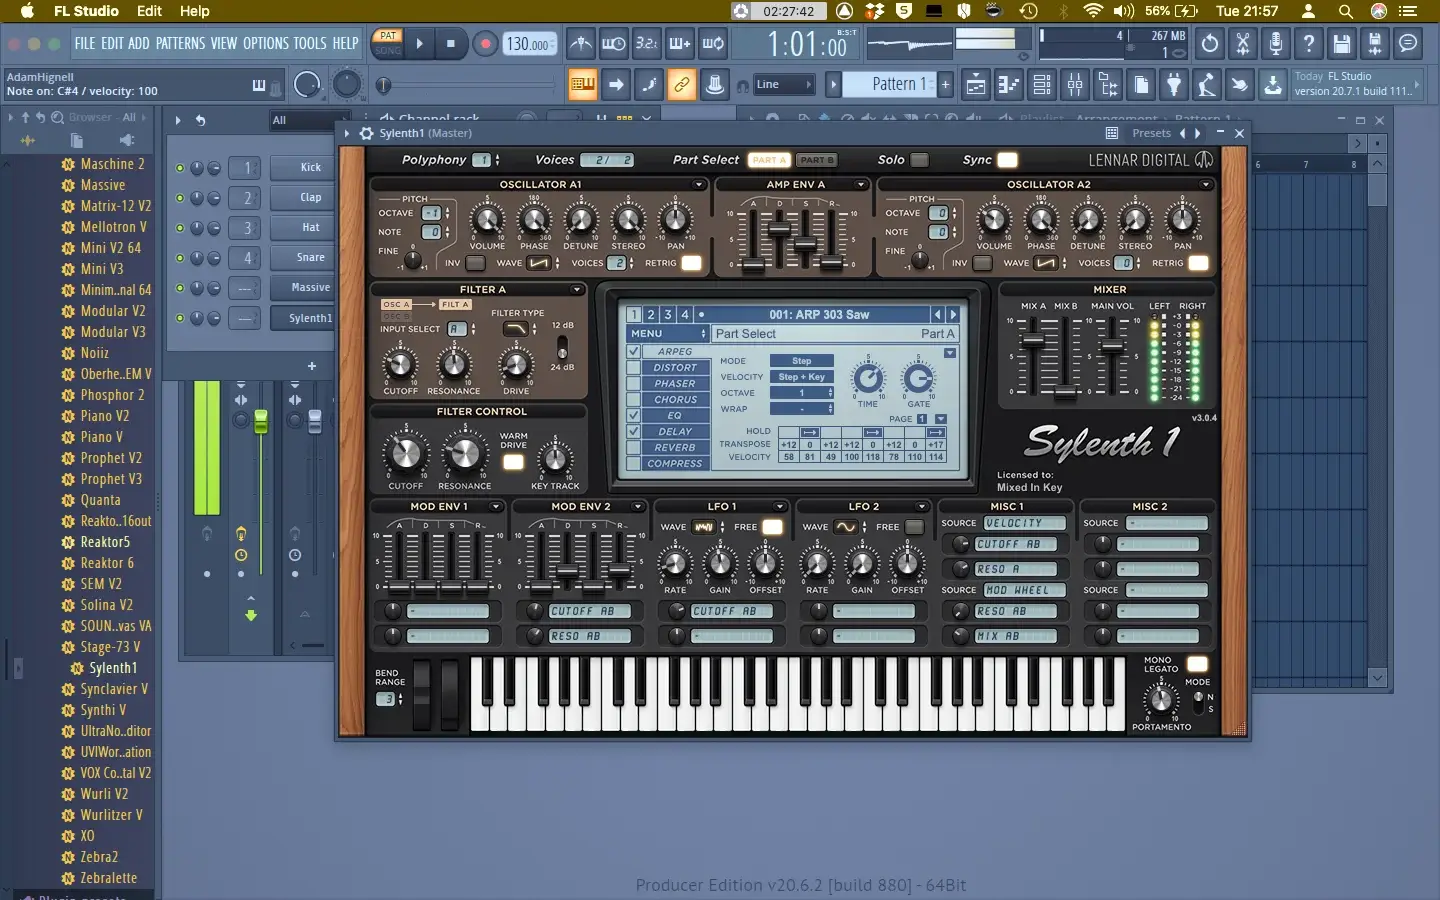This screenshot has width=1440, height=900.
Task: Open the Pattern 1 selector dropdown
Action: tap(890, 85)
